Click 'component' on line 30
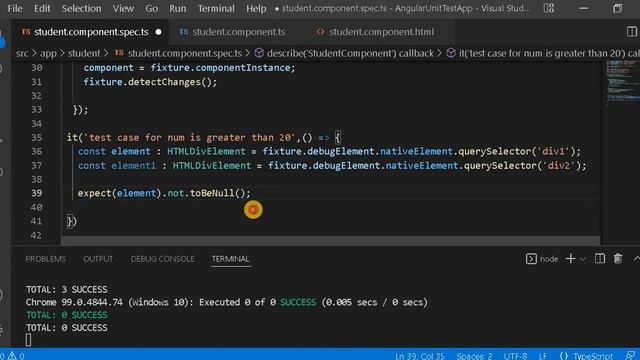Viewport: 640px width, 360px height. coord(109,68)
